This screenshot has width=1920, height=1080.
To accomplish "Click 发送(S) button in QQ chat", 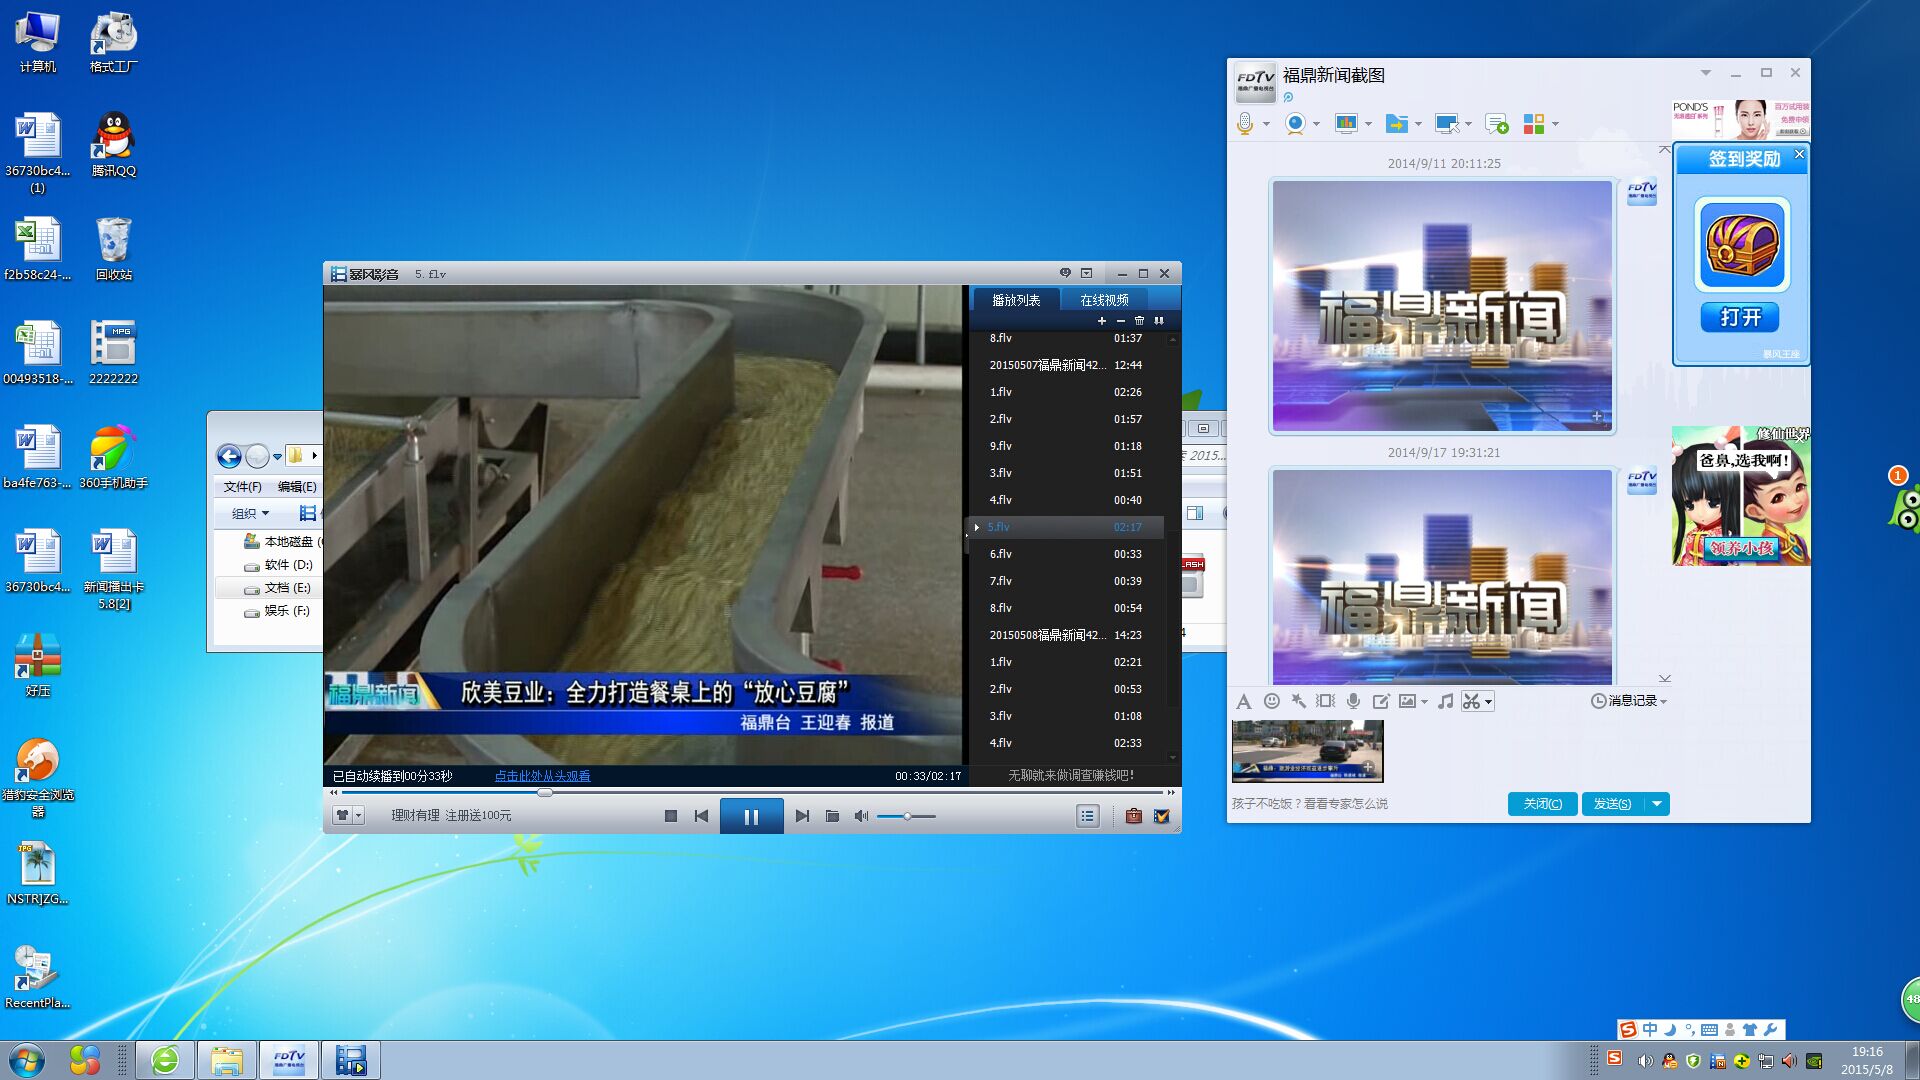I will click(x=1612, y=804).
